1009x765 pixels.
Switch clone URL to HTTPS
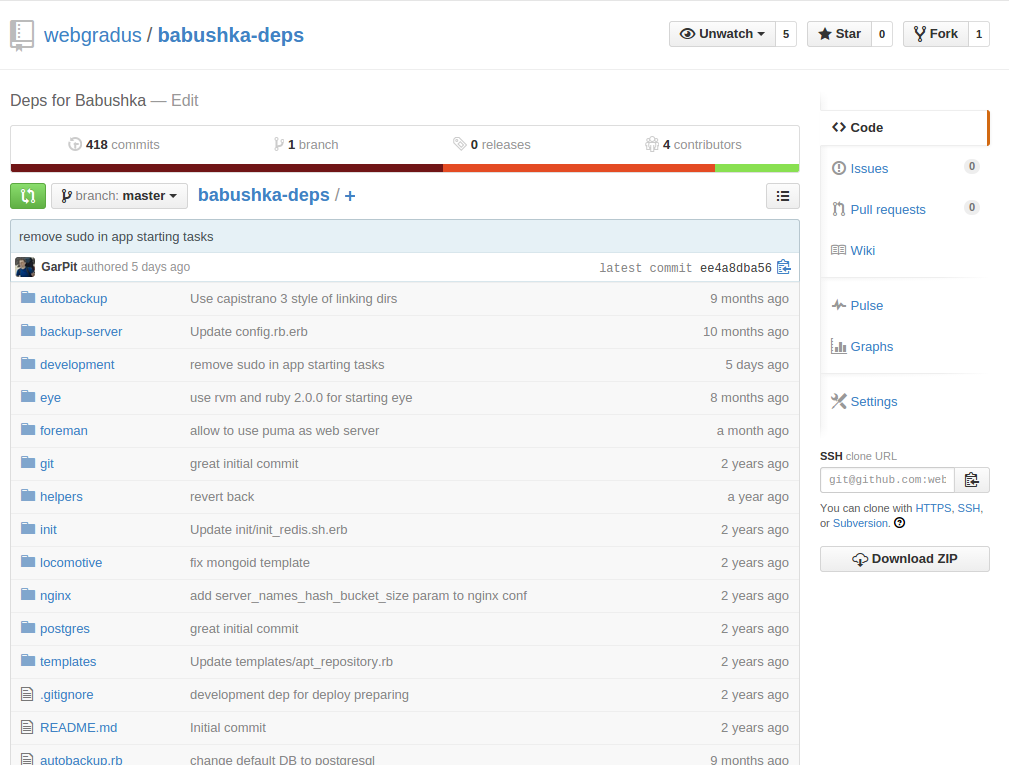pos(933,508)
